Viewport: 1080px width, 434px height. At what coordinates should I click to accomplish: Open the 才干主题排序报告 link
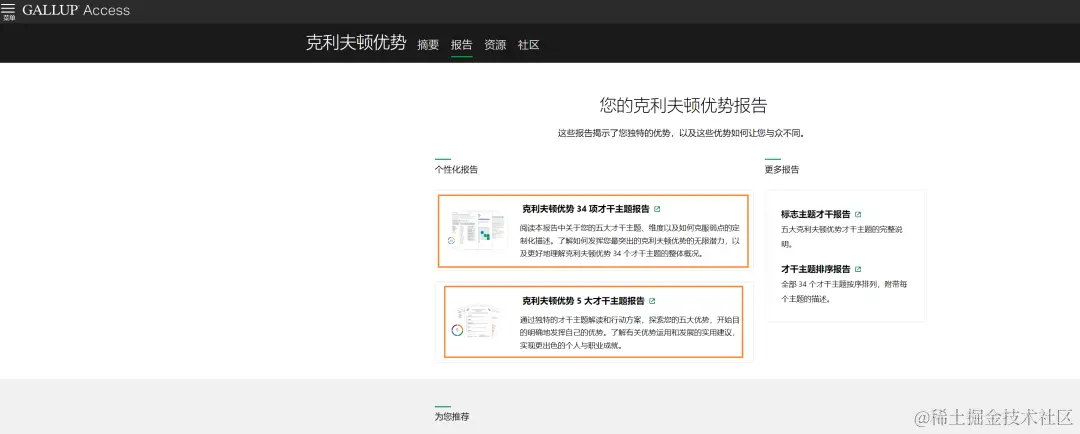tap(816, 269)
